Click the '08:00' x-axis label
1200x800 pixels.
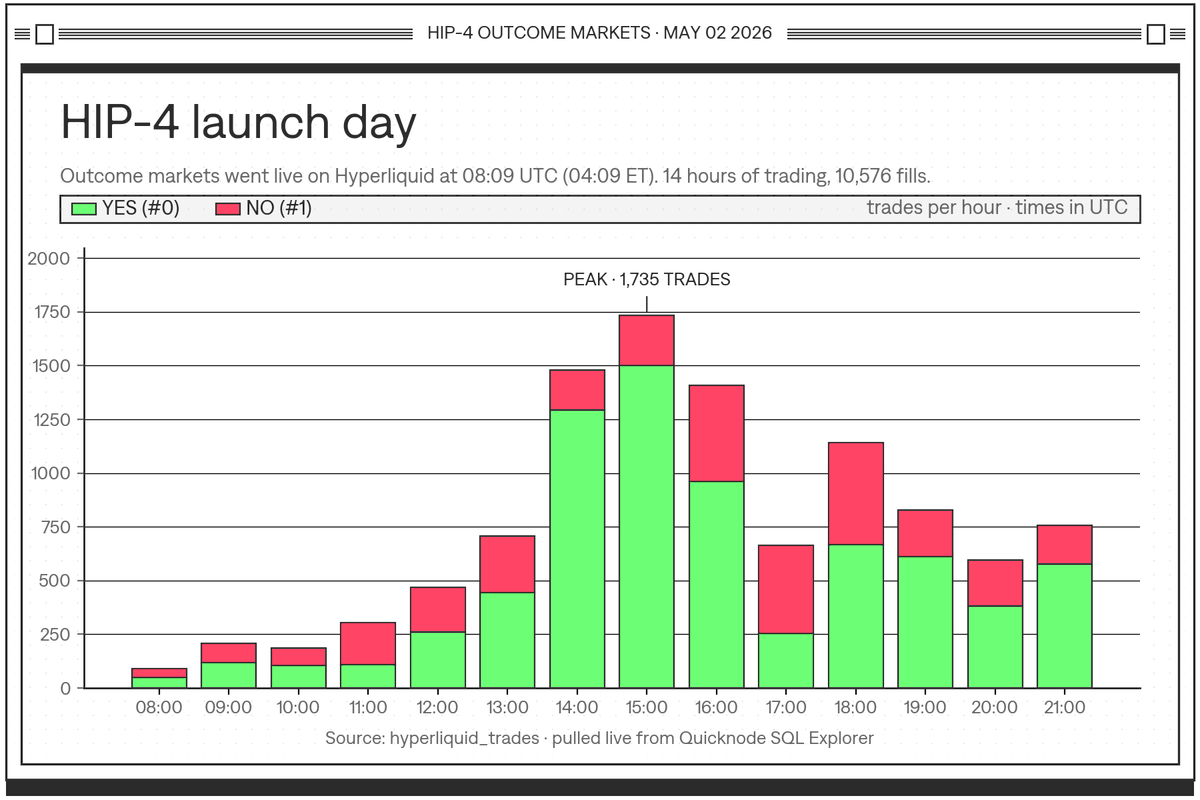(158, 707)
